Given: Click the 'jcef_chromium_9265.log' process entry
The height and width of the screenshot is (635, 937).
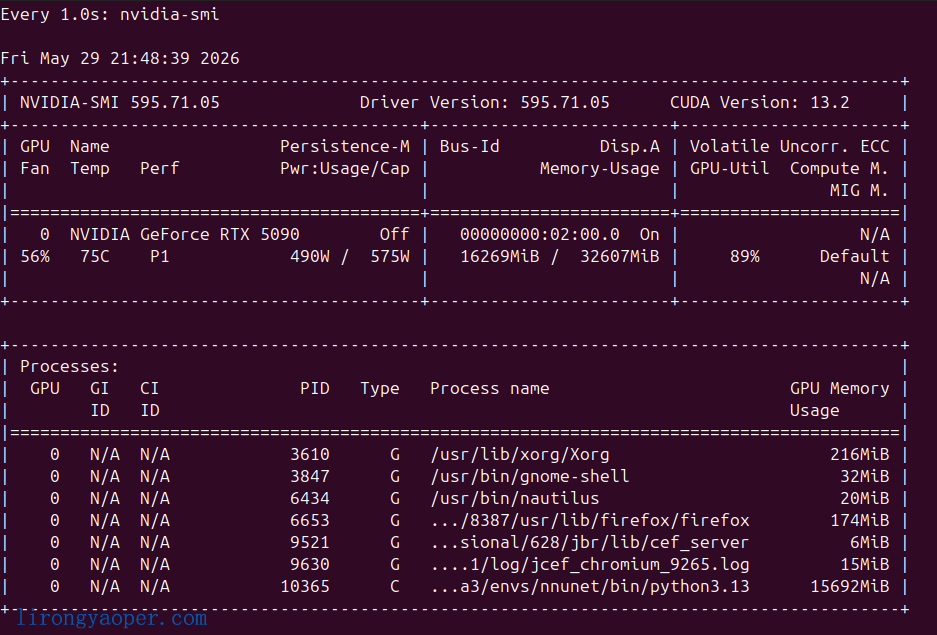Looking at the screenshot, I should pyautogui.click(x=590, y=565).
